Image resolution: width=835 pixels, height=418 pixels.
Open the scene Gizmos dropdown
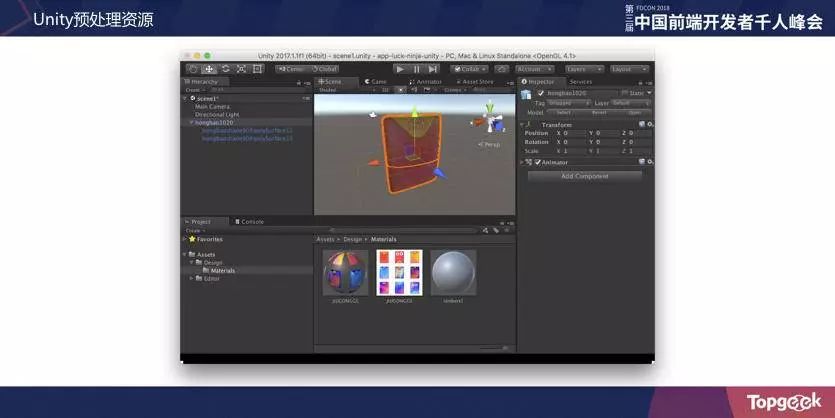point(454,90)
